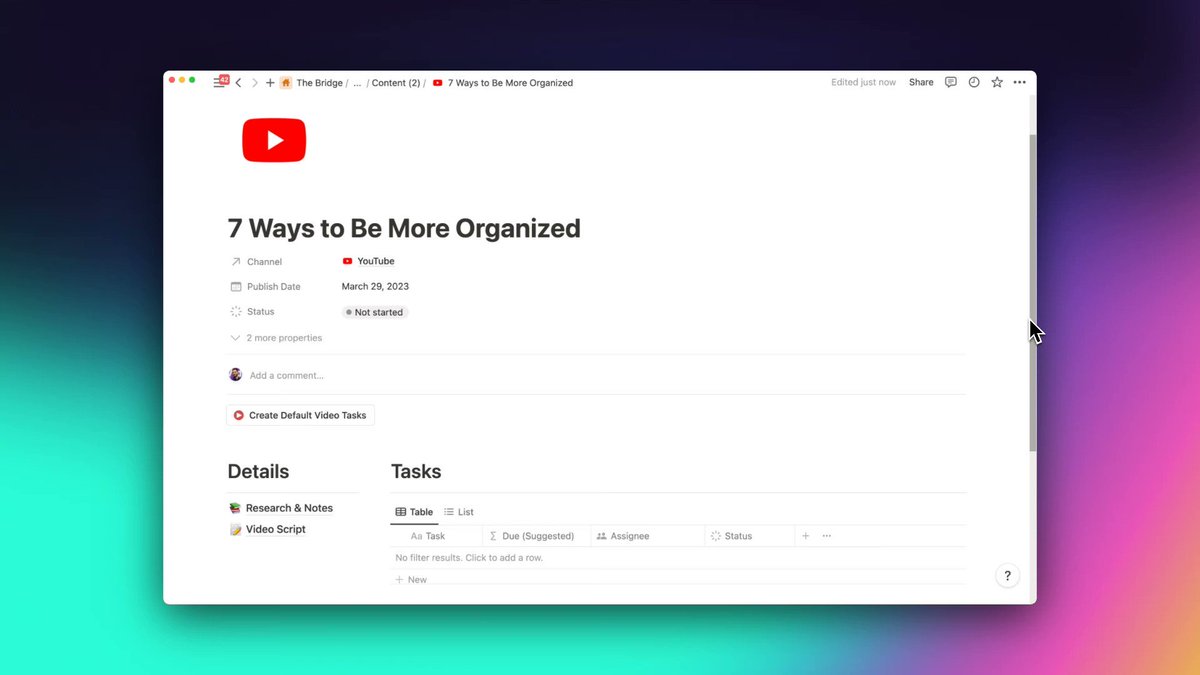Viewport: 1200px width, 675px height.
Task: Favorite the page with star icon
Action: point(997,83)
